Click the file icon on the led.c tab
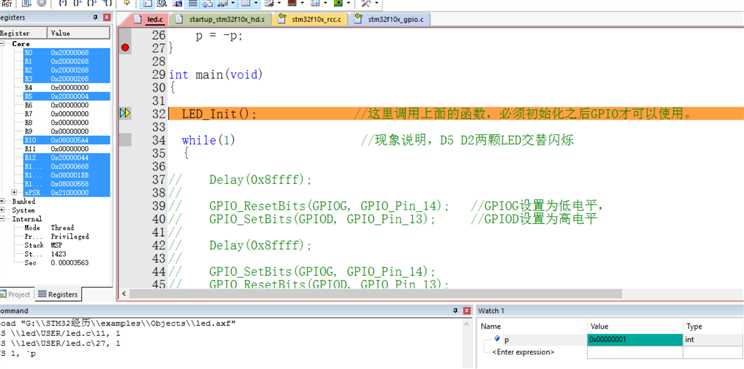This screenshot has height=369, width=744. (138, 19)
